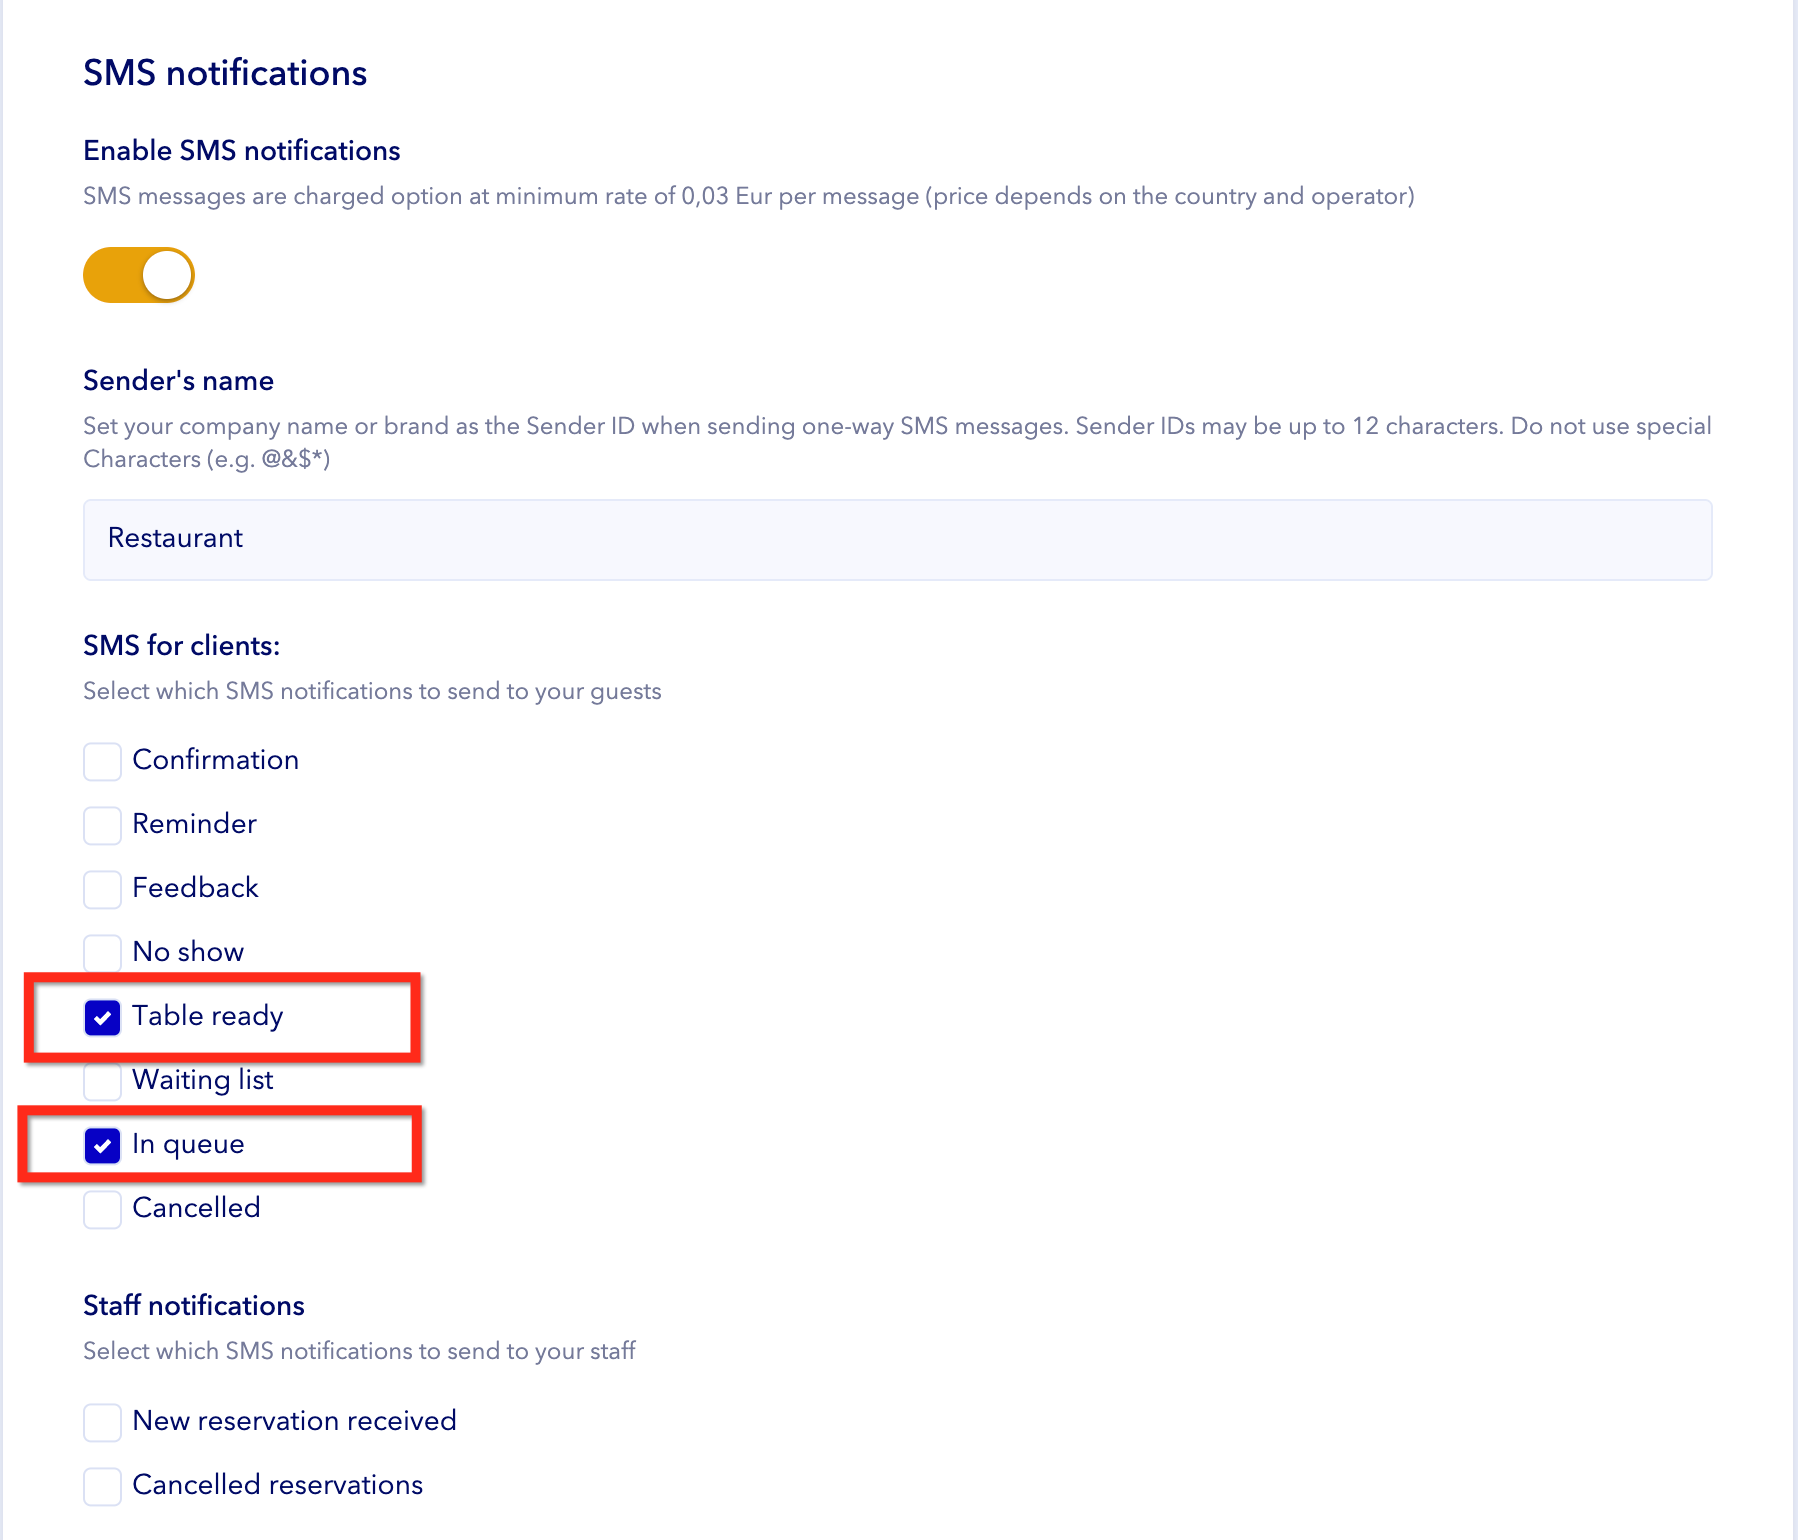Click the Sender ID character limit description
Viewport: 1798px width, 1540px height.
tap(897, 442)
